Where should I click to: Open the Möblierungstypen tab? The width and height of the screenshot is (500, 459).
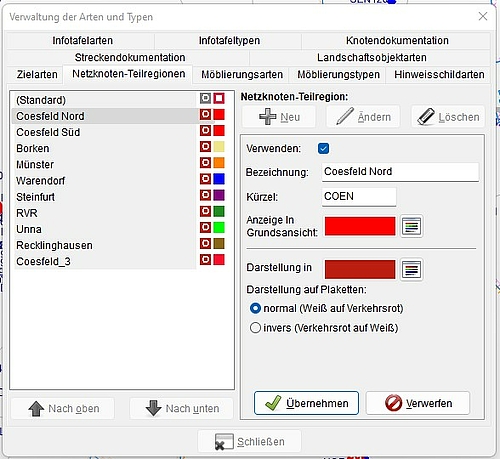pyautogui.click(x=338, y=74)
